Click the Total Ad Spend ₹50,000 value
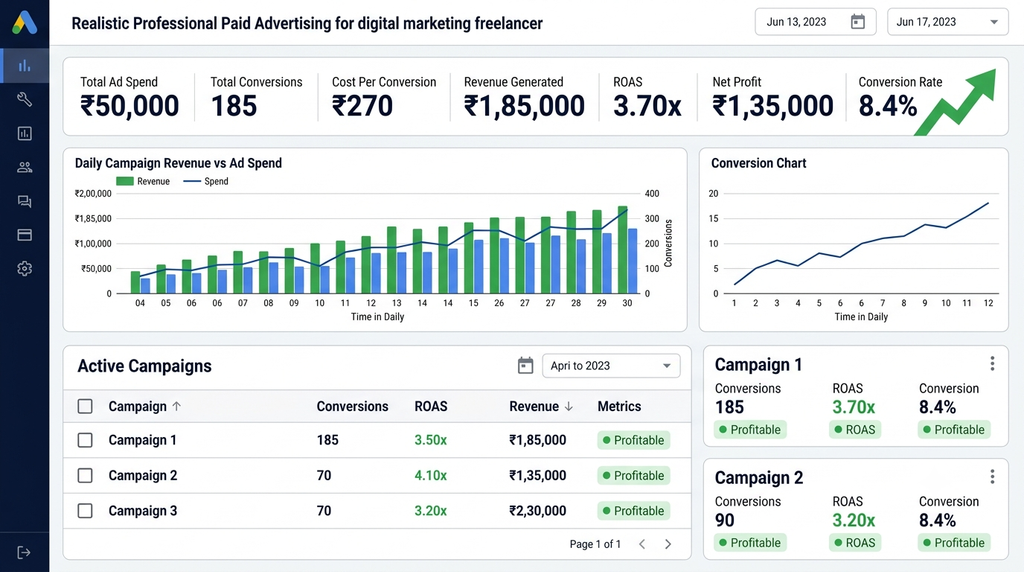 (x=129, y=106)
